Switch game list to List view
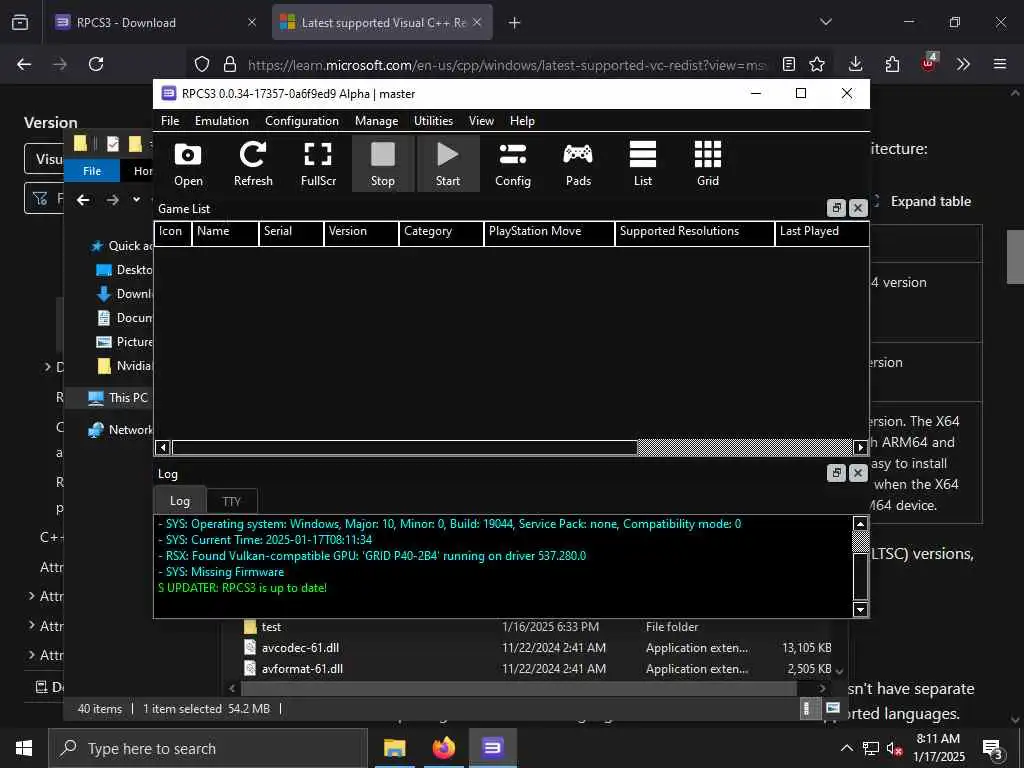Image resolution: width=1024 pixels, height=768 pixels. (x=643, y=164)
